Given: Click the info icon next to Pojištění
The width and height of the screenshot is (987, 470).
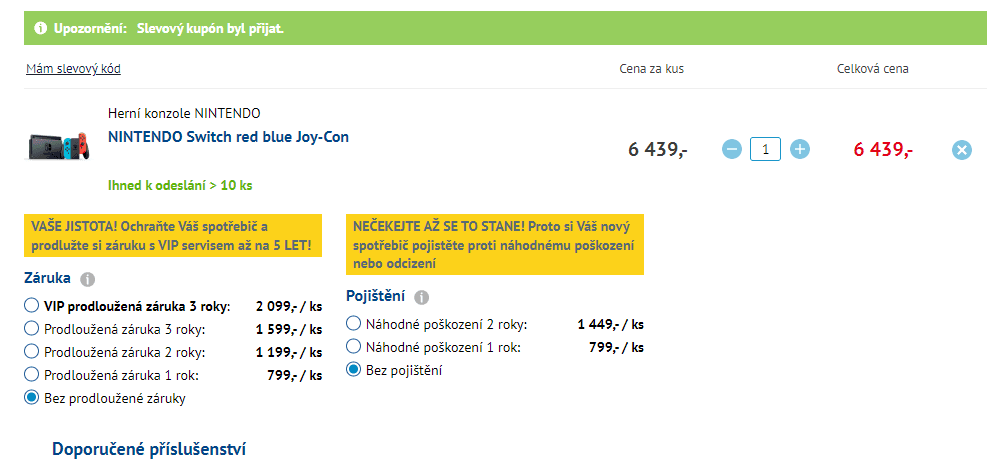Looking at the screenshot, I should point(421,298).
